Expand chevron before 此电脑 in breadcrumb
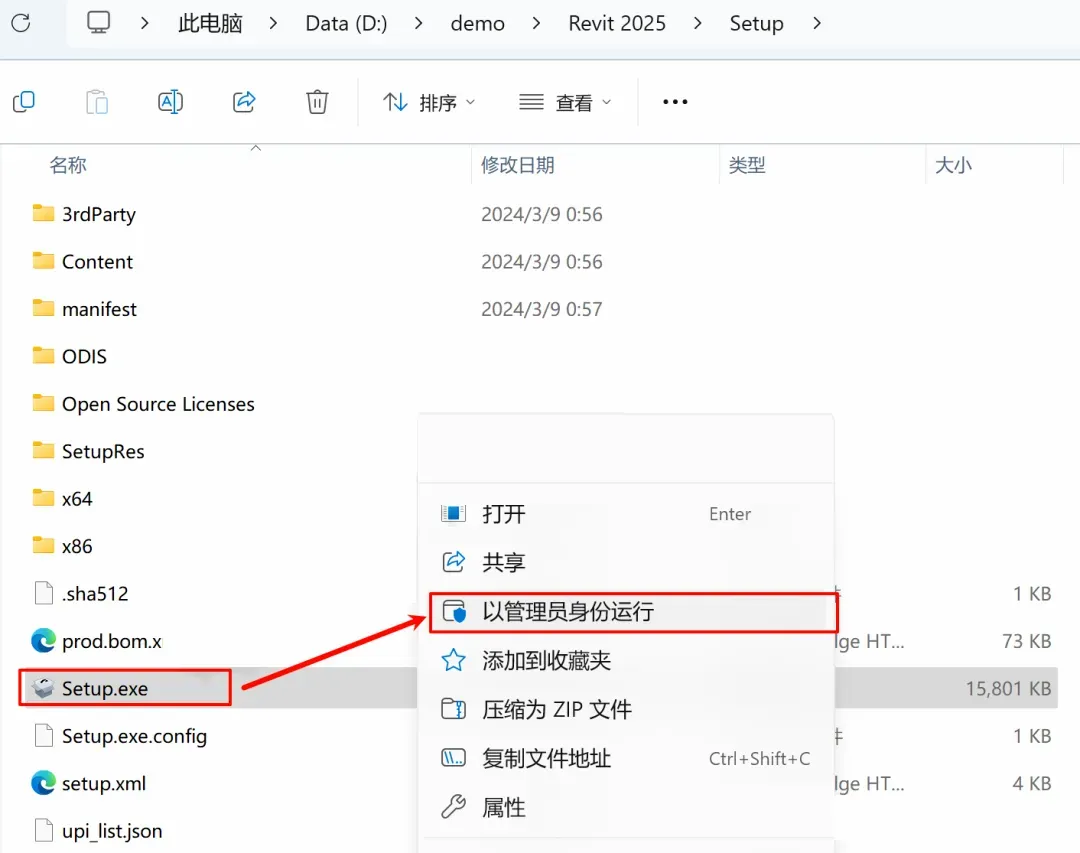This screenshot has width=1080, height=853. [144, 23]
